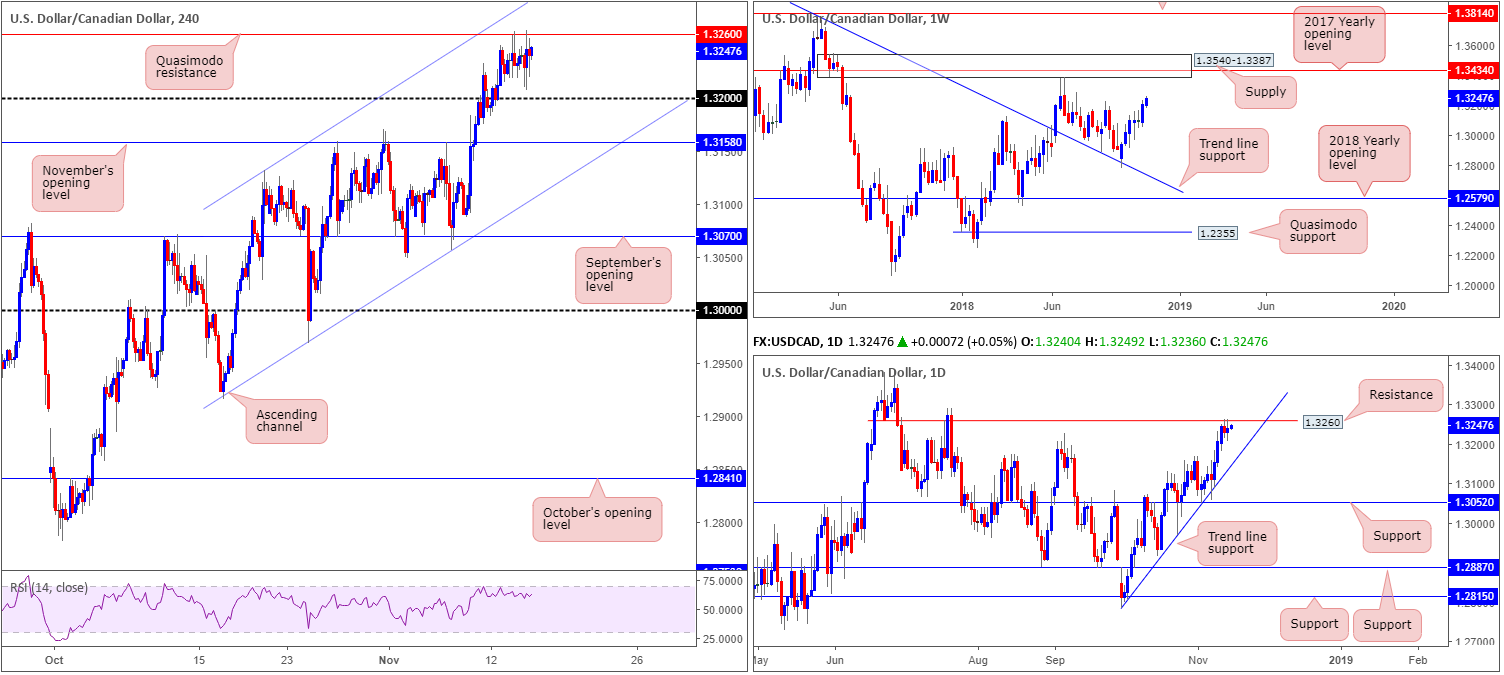This screenshot has height=675, width=1504.
Task: Select the Supply callout on weekly chart
Action: pos(1265,93)
